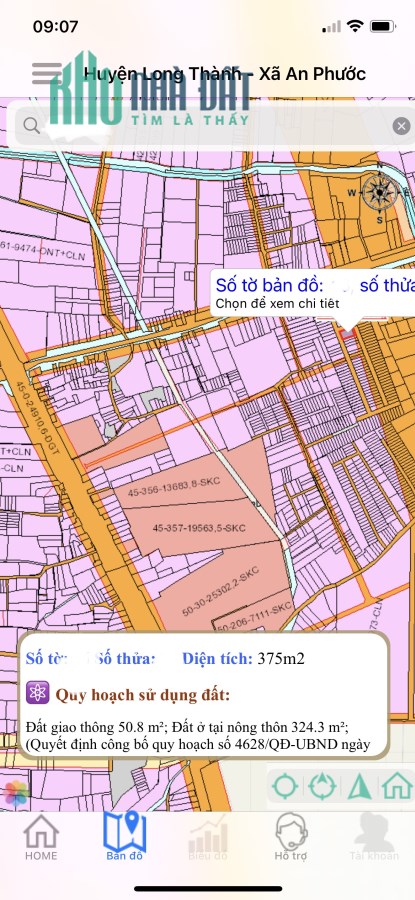
Task: Tap the search magnifier icon
Action: click(32, 126)
